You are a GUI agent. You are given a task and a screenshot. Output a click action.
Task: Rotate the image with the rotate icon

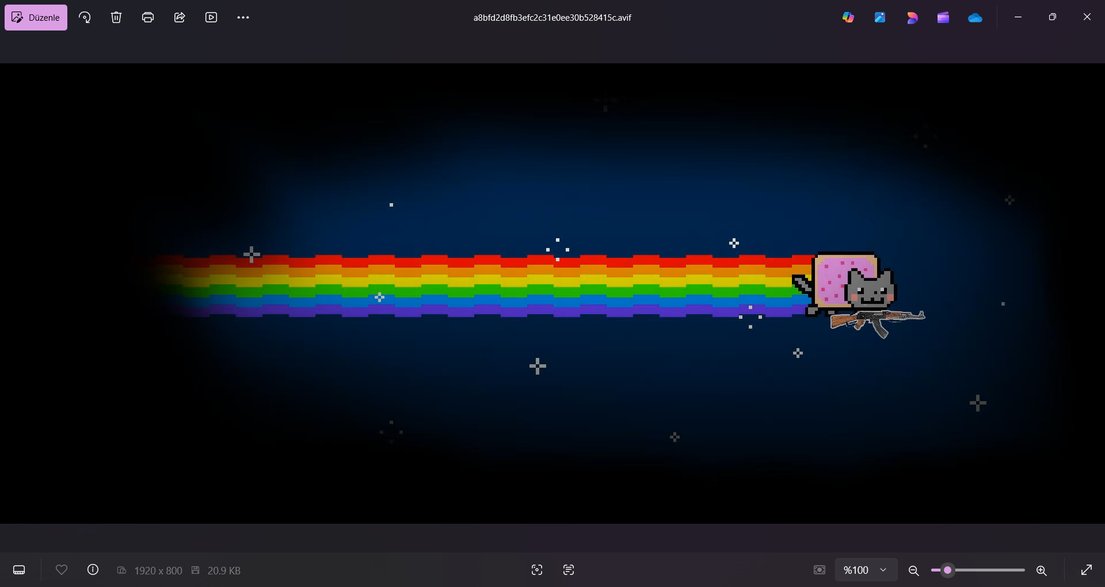85,18
